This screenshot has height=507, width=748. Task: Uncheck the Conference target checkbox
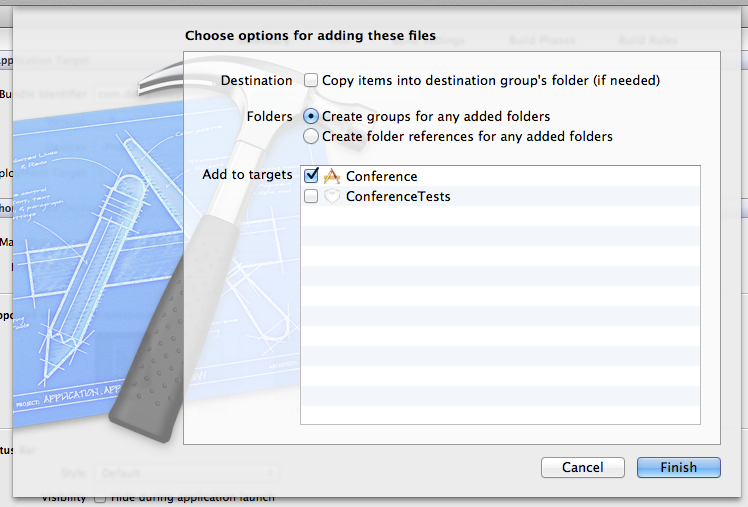pyautogui.click(x=311, y=176)
